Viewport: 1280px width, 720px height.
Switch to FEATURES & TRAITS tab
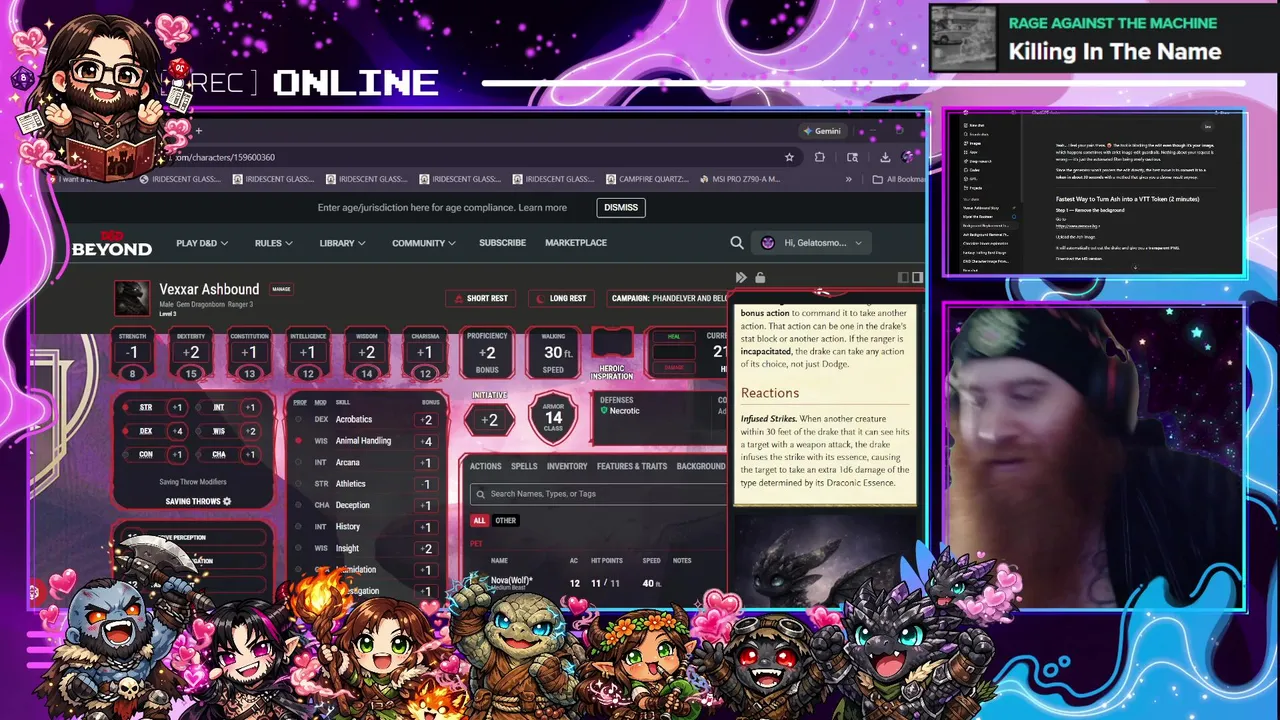pos(632,466)
